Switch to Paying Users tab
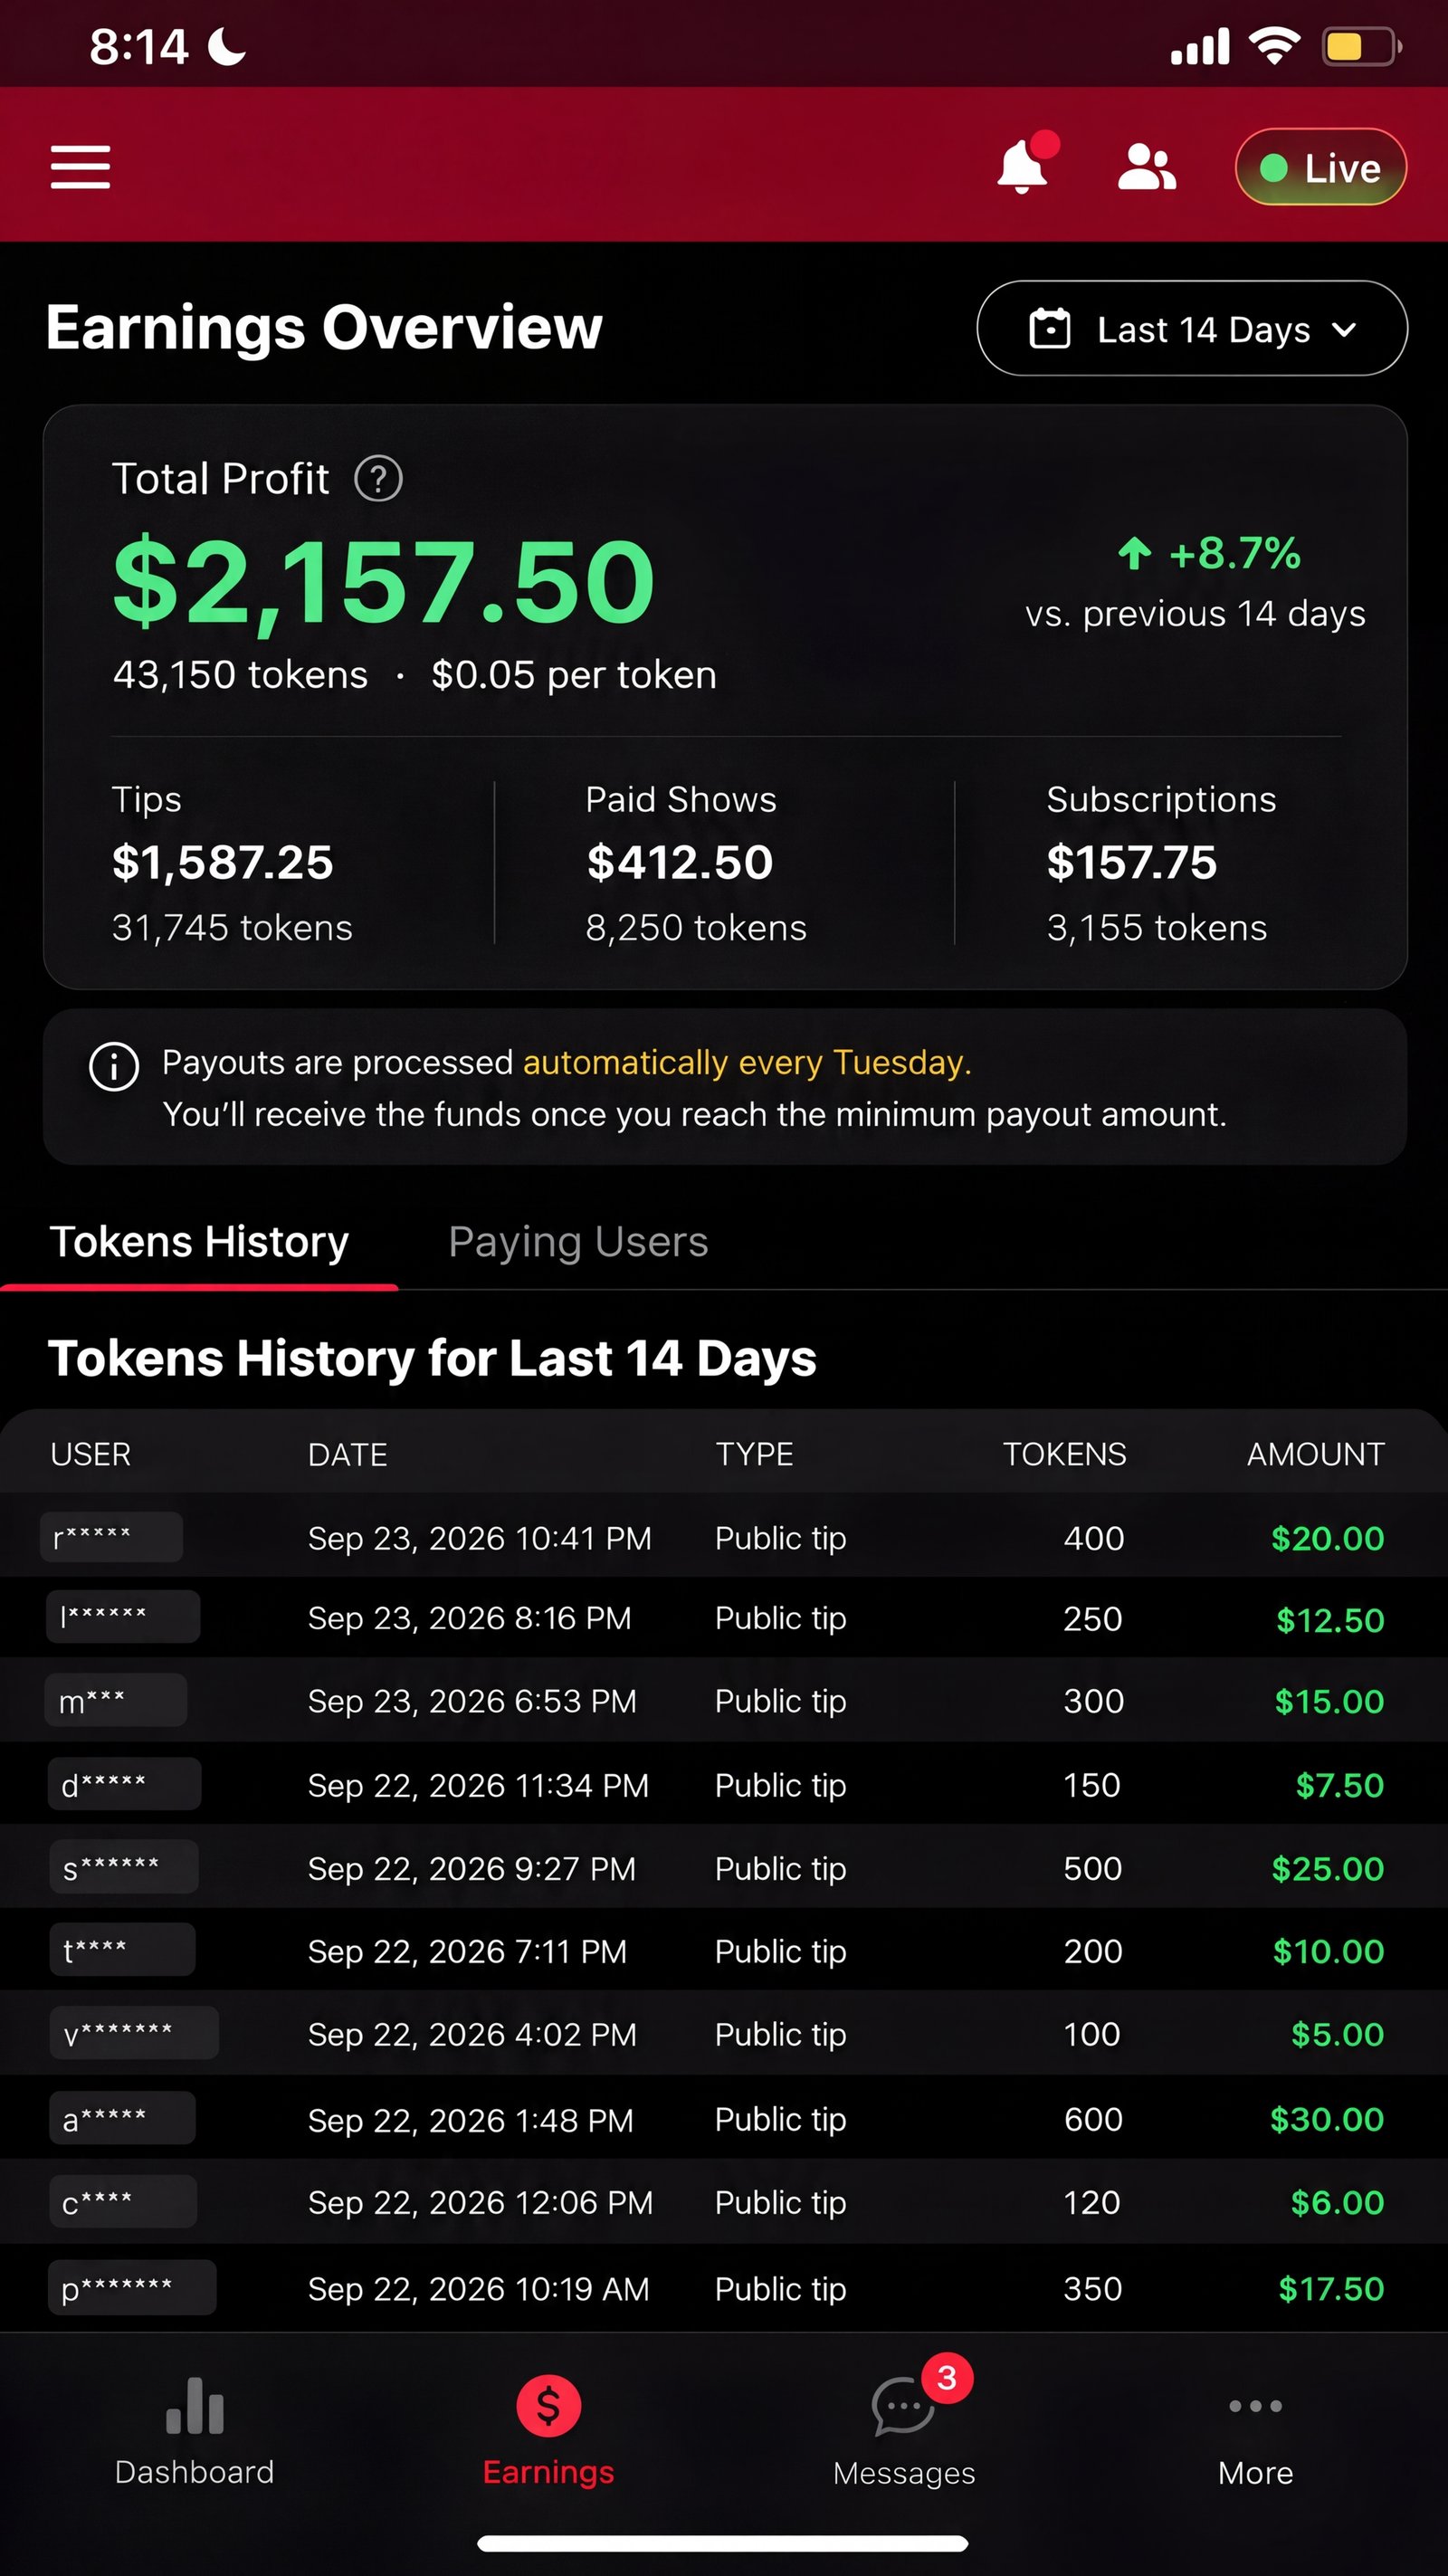Viewport: 1448px width, 2576px height. pos(578,1241)
